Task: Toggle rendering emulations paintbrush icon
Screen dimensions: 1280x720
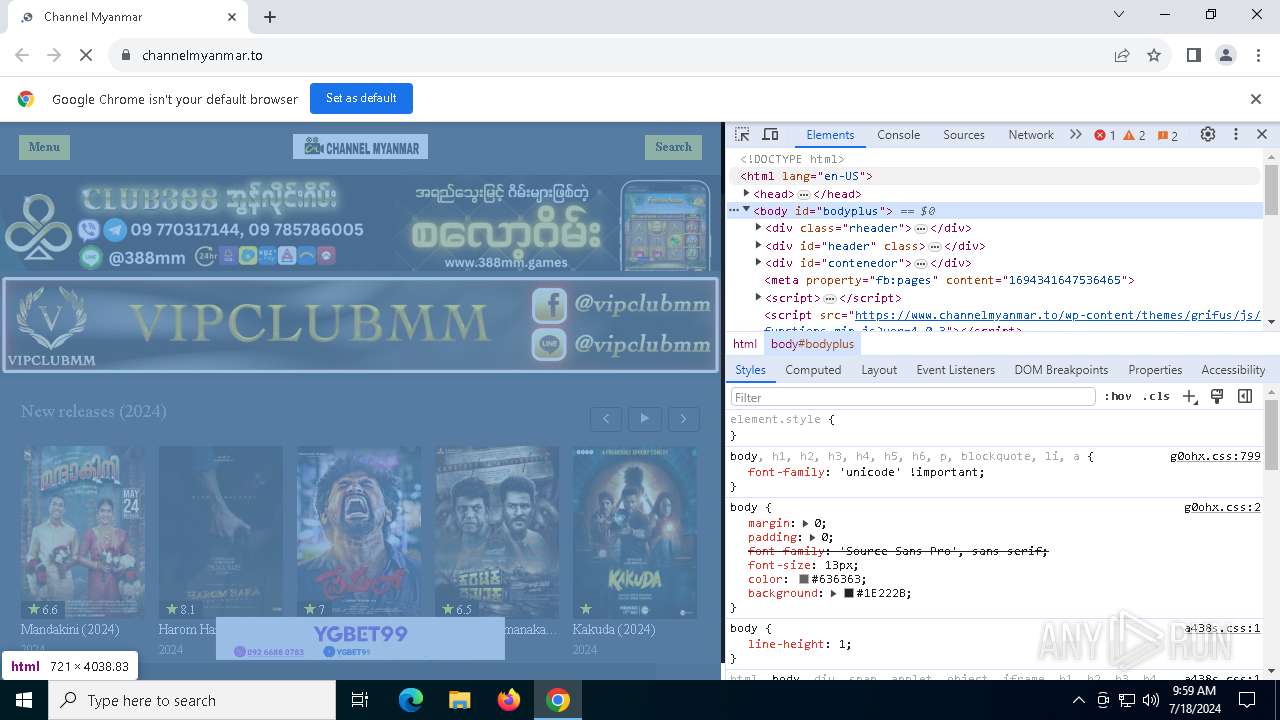Action: [1217, 397]
